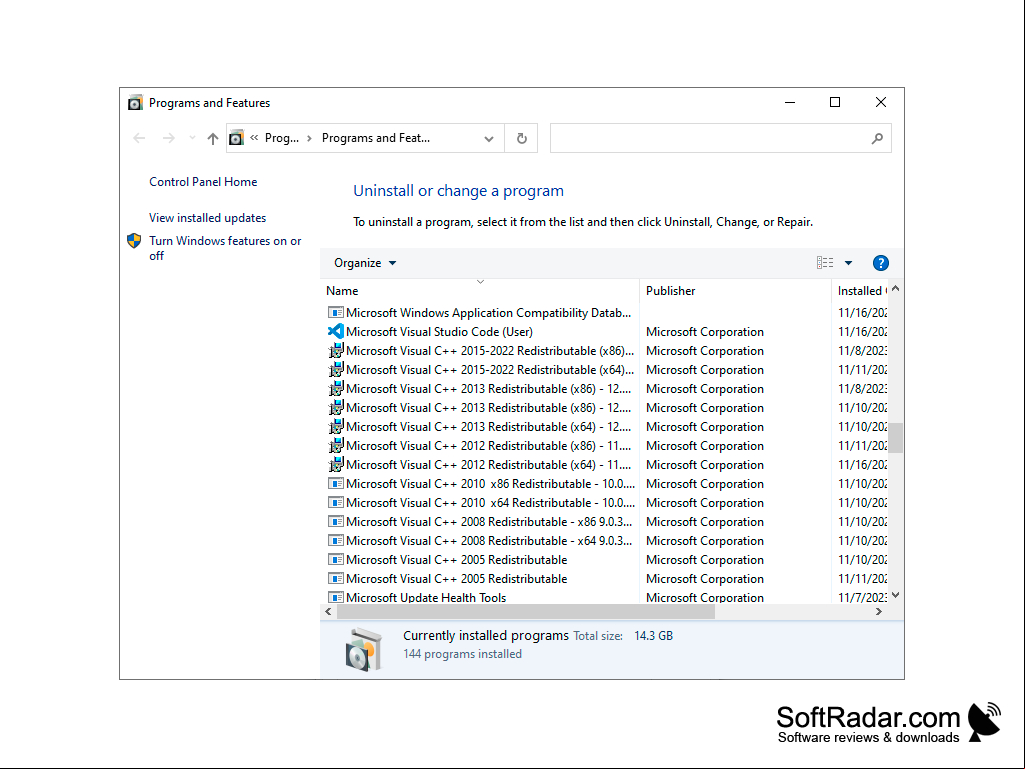The width and height of the screenshot is (1025, 769).
Task: Select Microsoft Visual Studio Code (User)
Action: (x=439, y=332)
